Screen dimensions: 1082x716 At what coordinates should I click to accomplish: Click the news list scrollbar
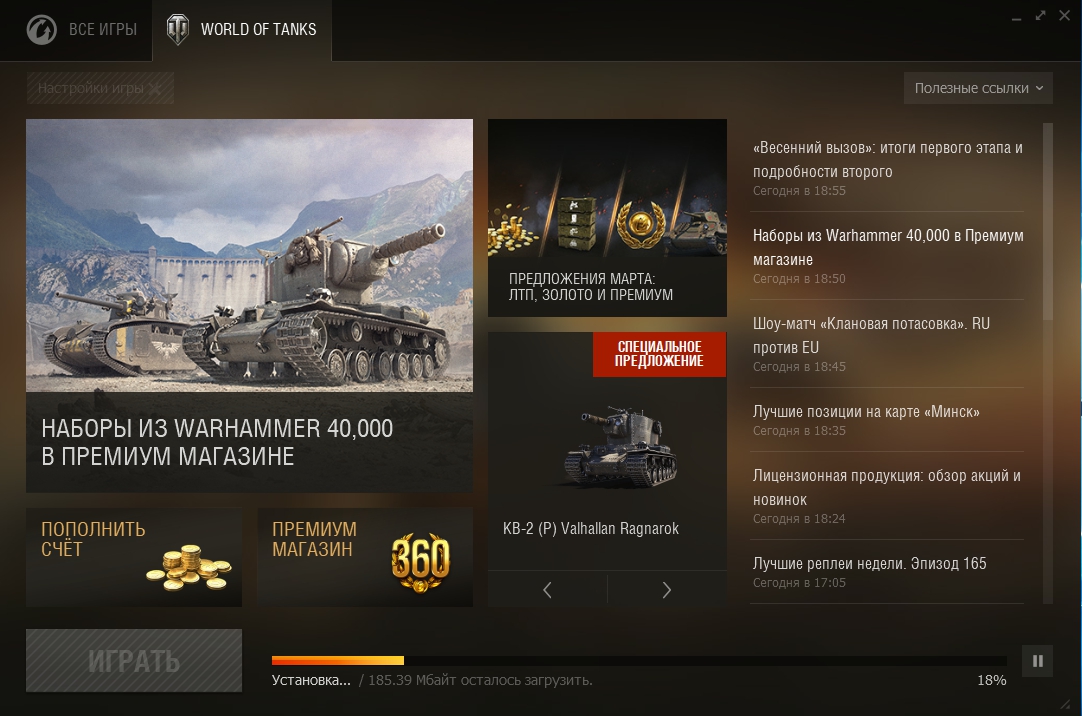(x=1047, y=221)
